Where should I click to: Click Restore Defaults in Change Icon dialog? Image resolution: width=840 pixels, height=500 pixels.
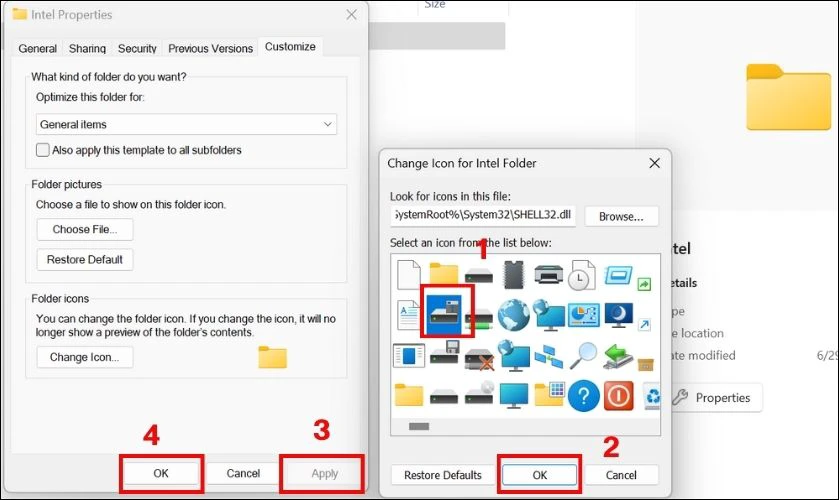442,475
